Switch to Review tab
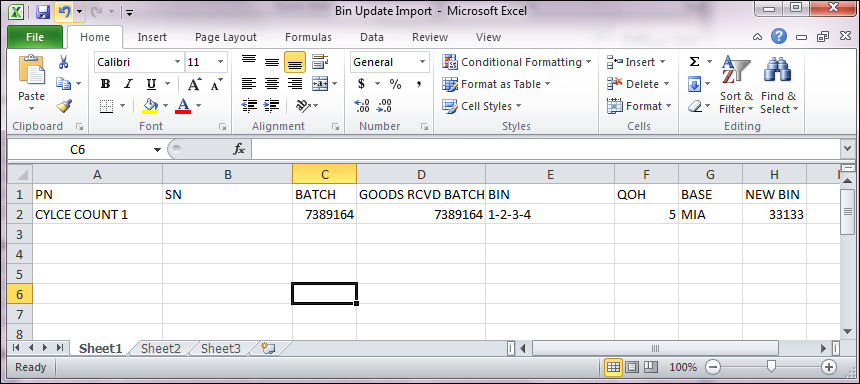The width and height of the screenshot is (860, 384). point(430,37)
